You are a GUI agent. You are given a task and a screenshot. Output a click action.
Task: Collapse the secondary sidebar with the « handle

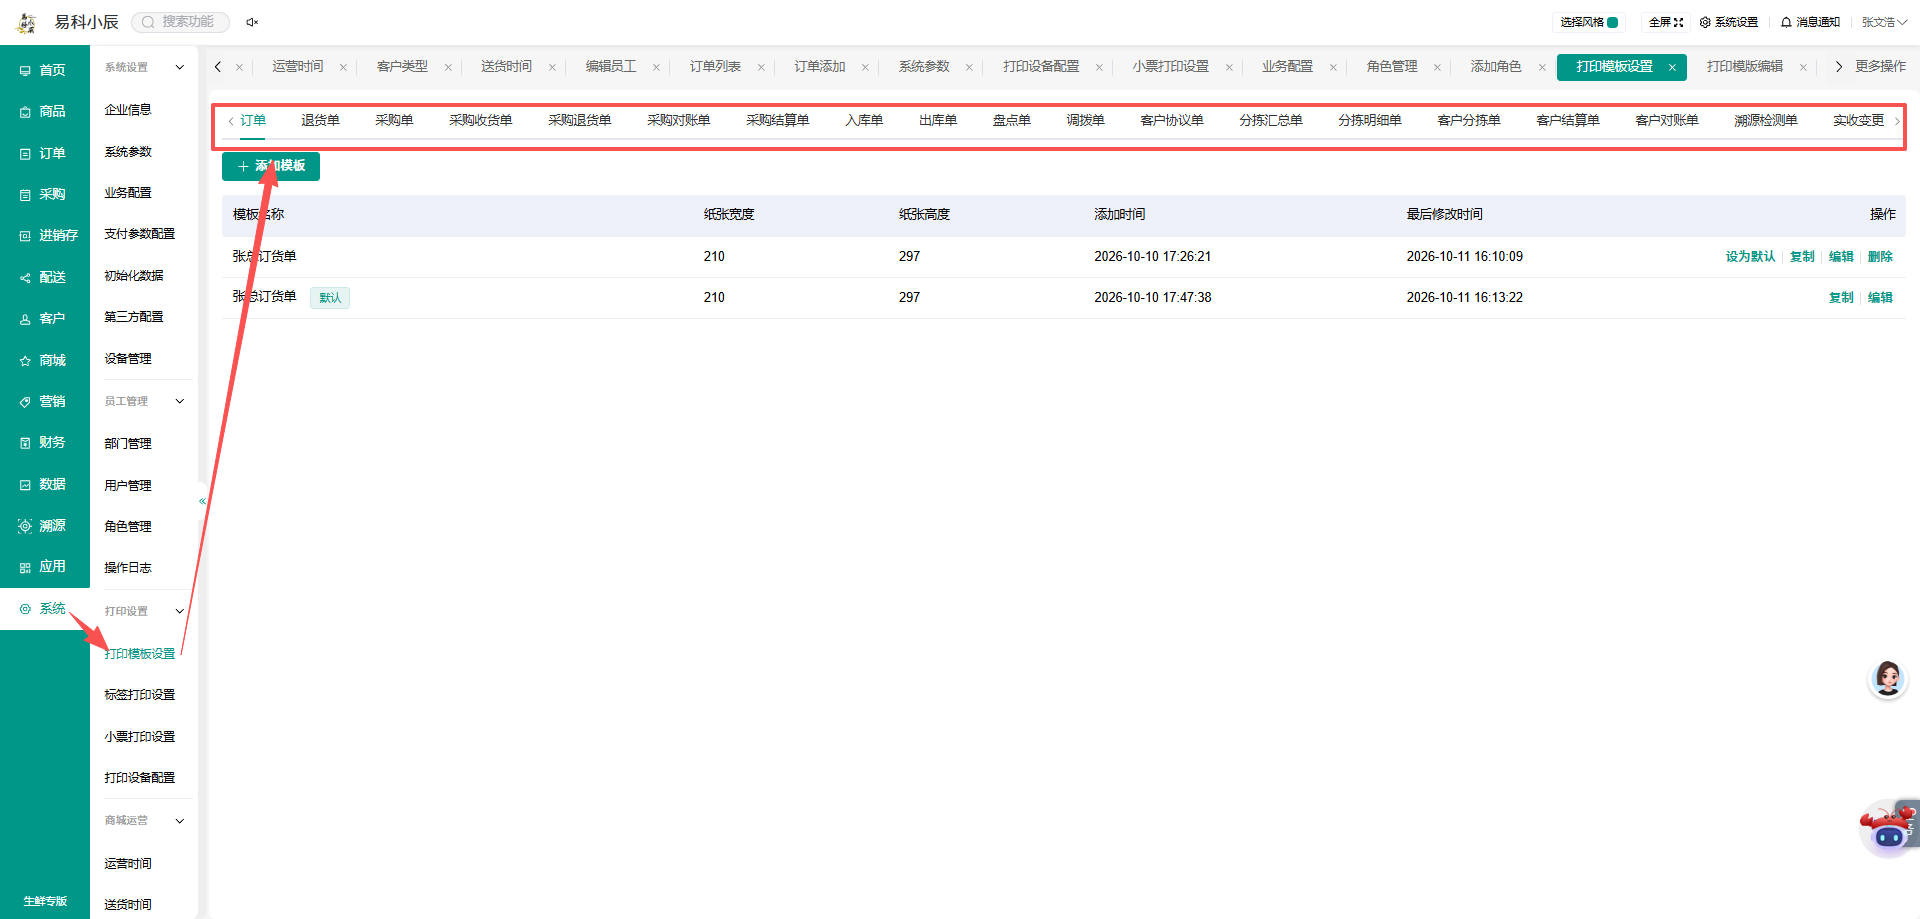tap(202, 501)
